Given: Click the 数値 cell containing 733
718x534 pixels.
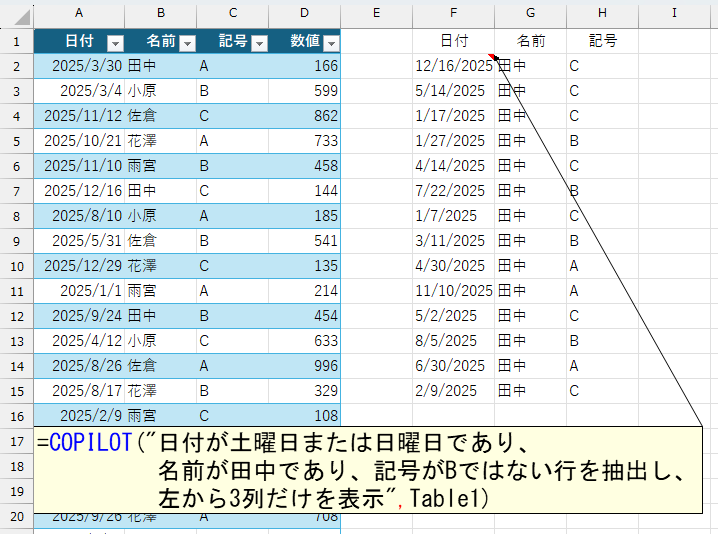Looking at the screenshot, I should [305, 141].
